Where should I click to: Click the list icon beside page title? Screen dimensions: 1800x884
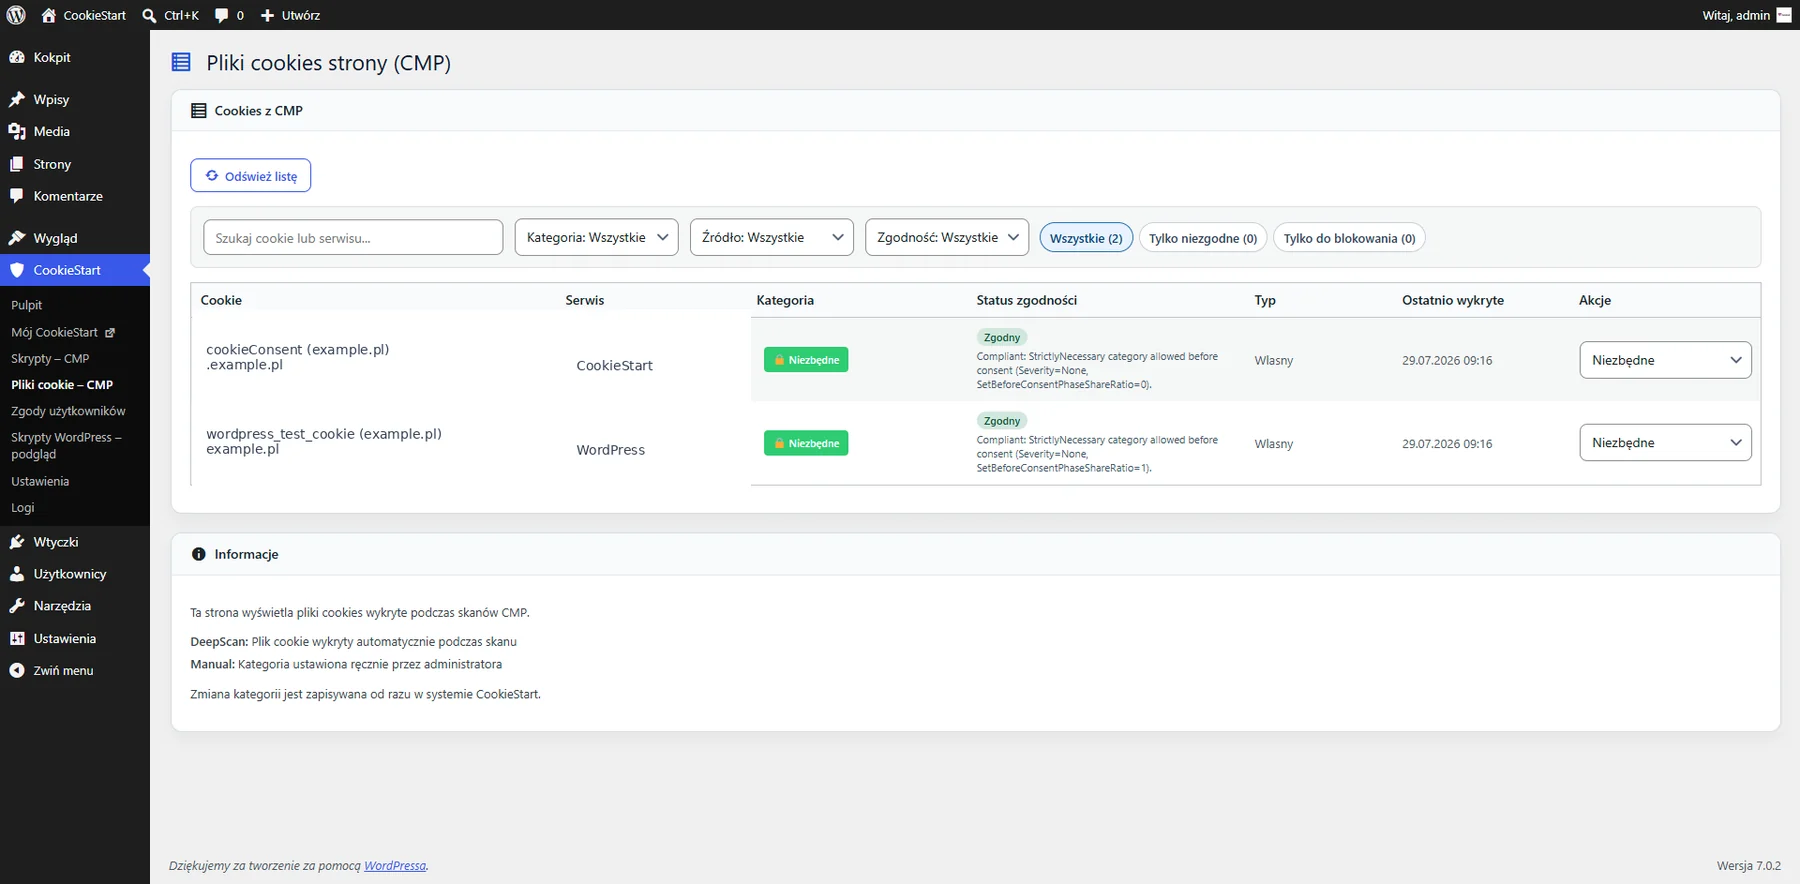181,62
